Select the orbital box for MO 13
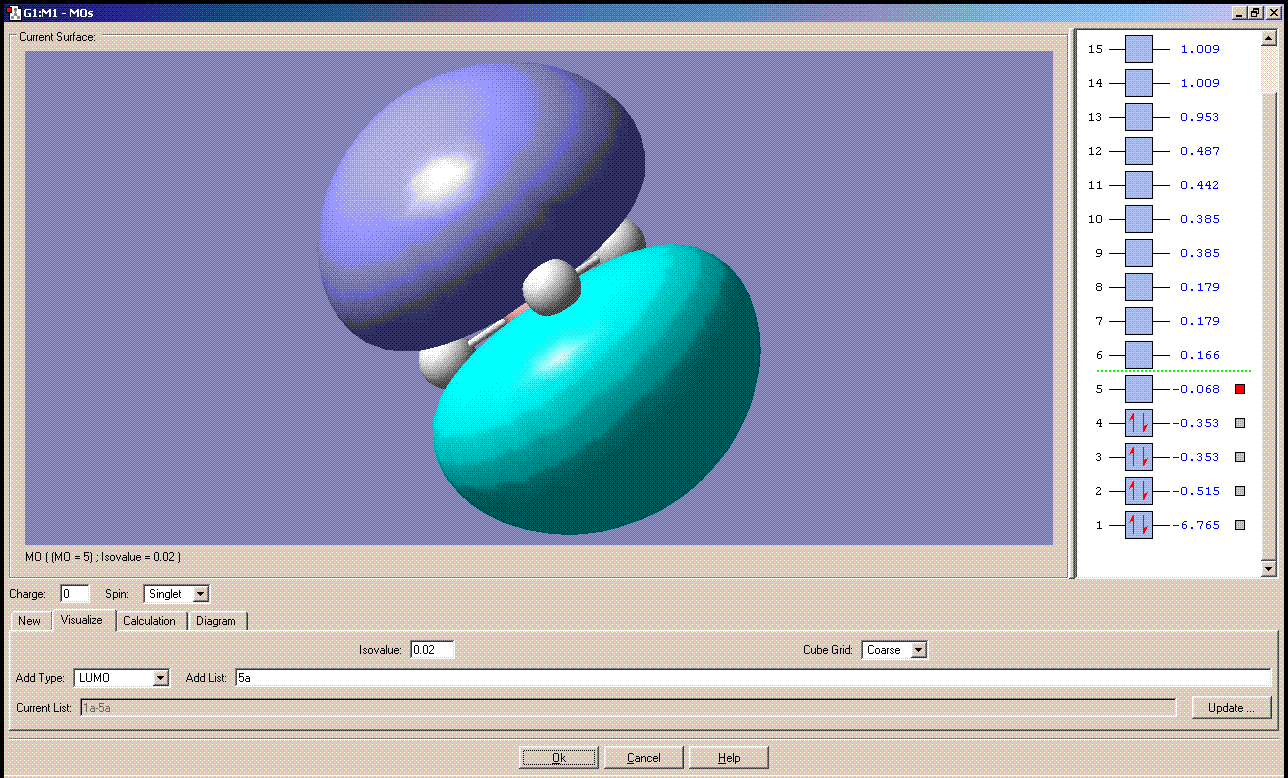This screenshot has width=1288, height=778. pos(1139,117)
